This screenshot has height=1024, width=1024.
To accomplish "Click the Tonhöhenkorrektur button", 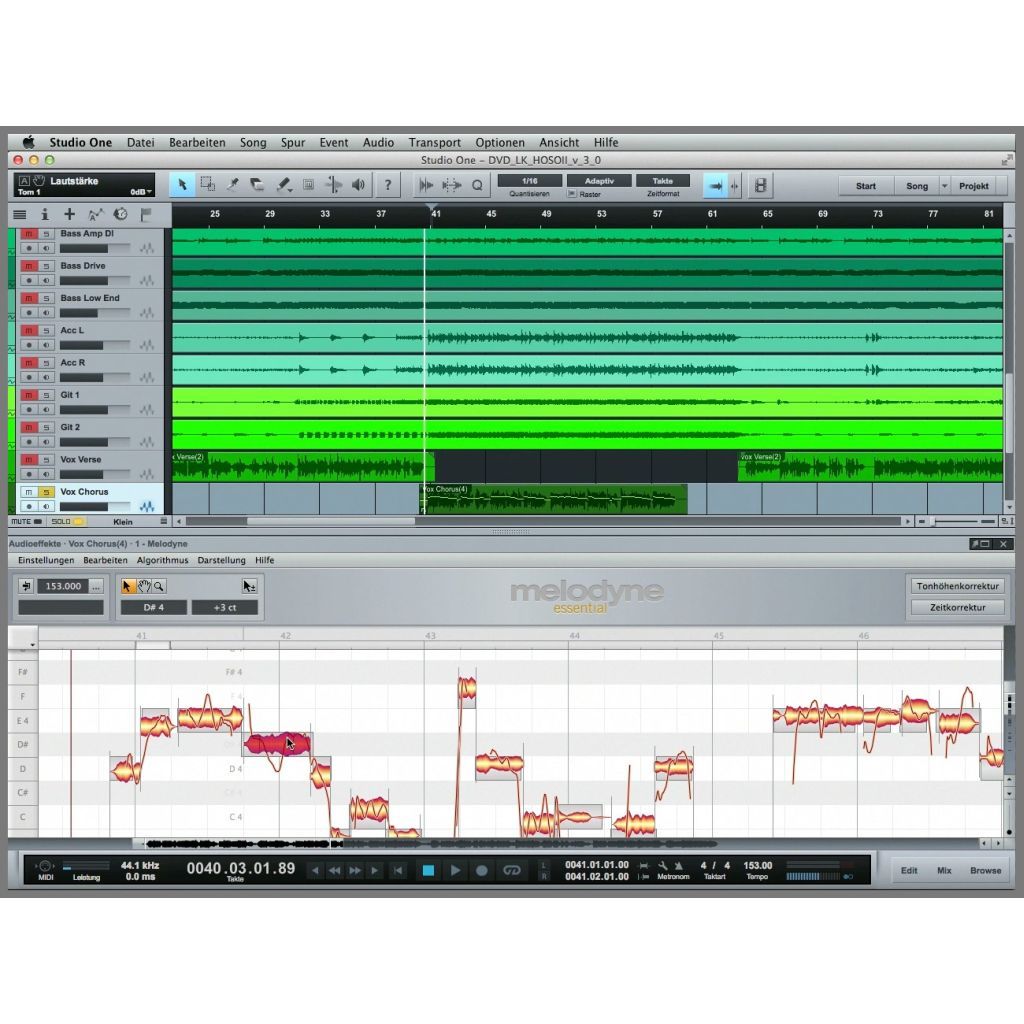I will coord(957,586).
